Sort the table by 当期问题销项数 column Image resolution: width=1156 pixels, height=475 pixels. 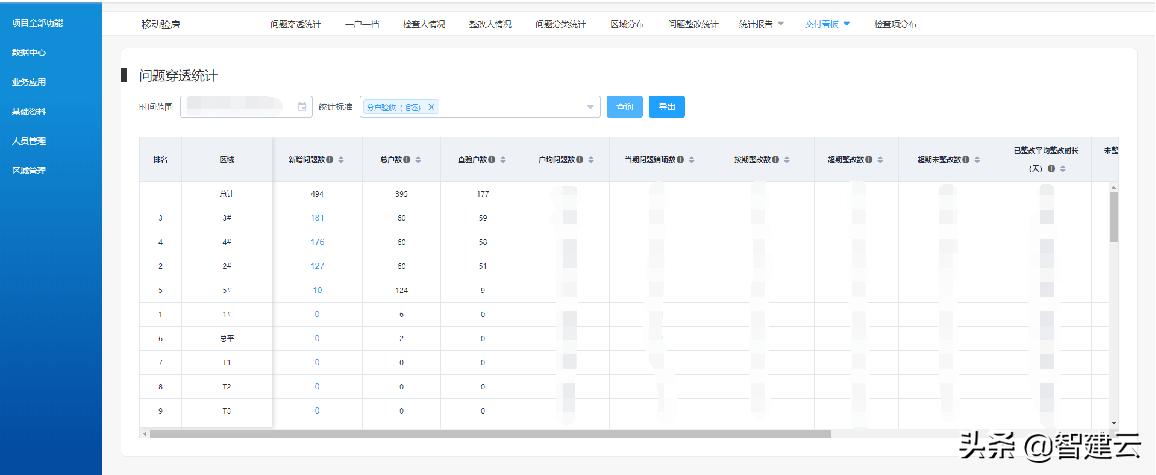692,159
